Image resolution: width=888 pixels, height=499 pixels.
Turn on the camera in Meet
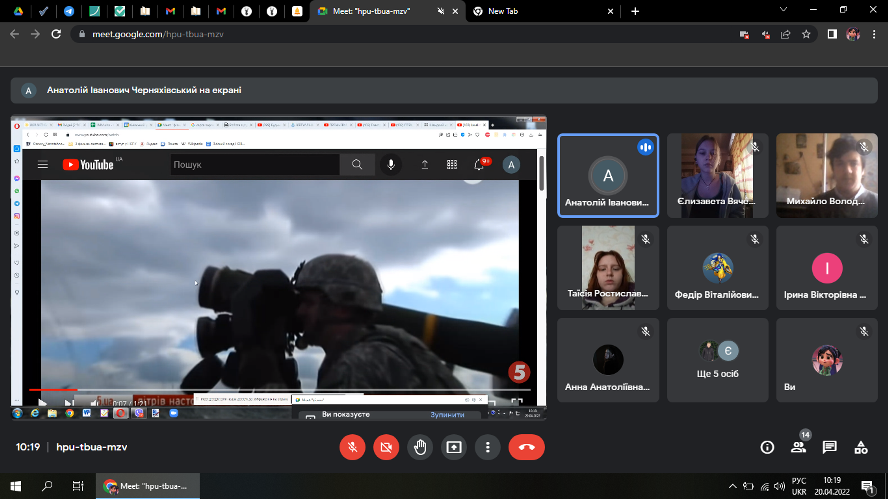pyautogui.click(x=386, y=447)
